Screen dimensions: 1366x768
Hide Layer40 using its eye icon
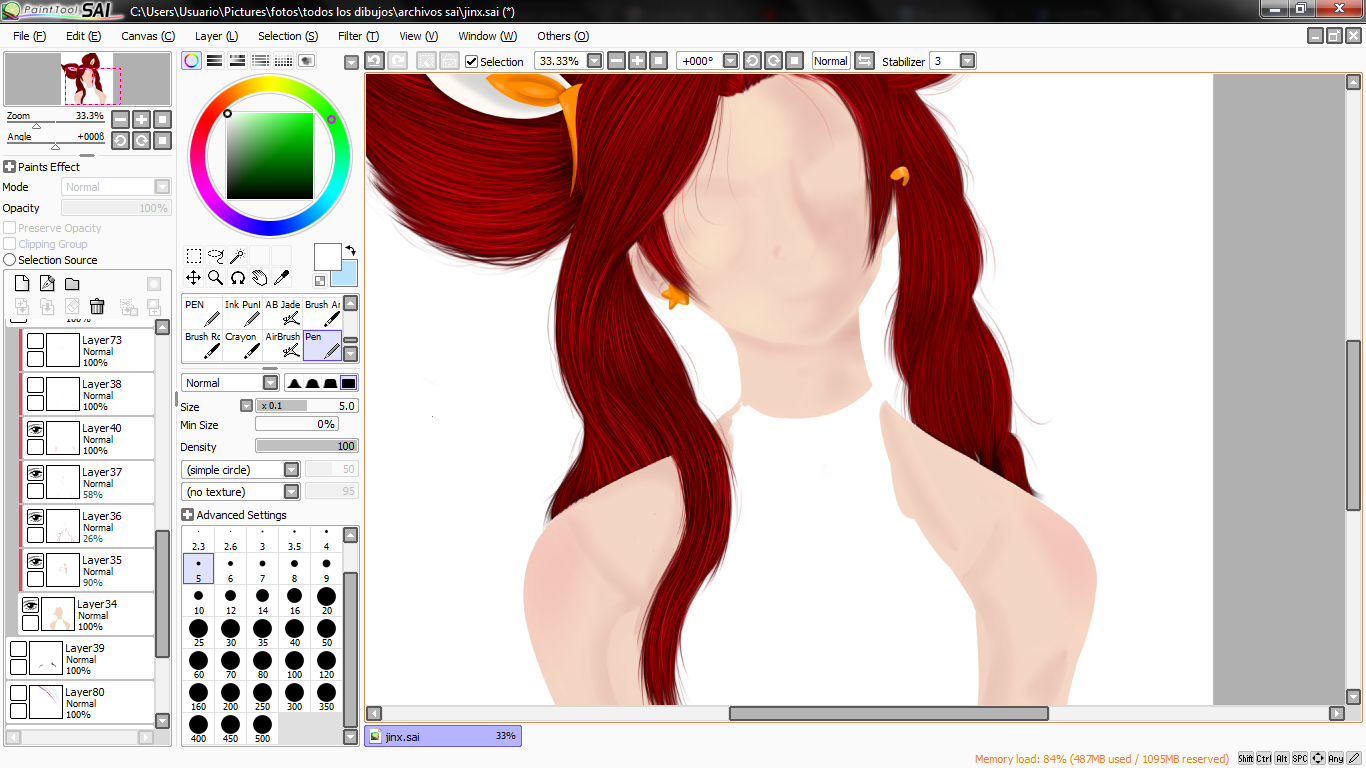[35, 428]
